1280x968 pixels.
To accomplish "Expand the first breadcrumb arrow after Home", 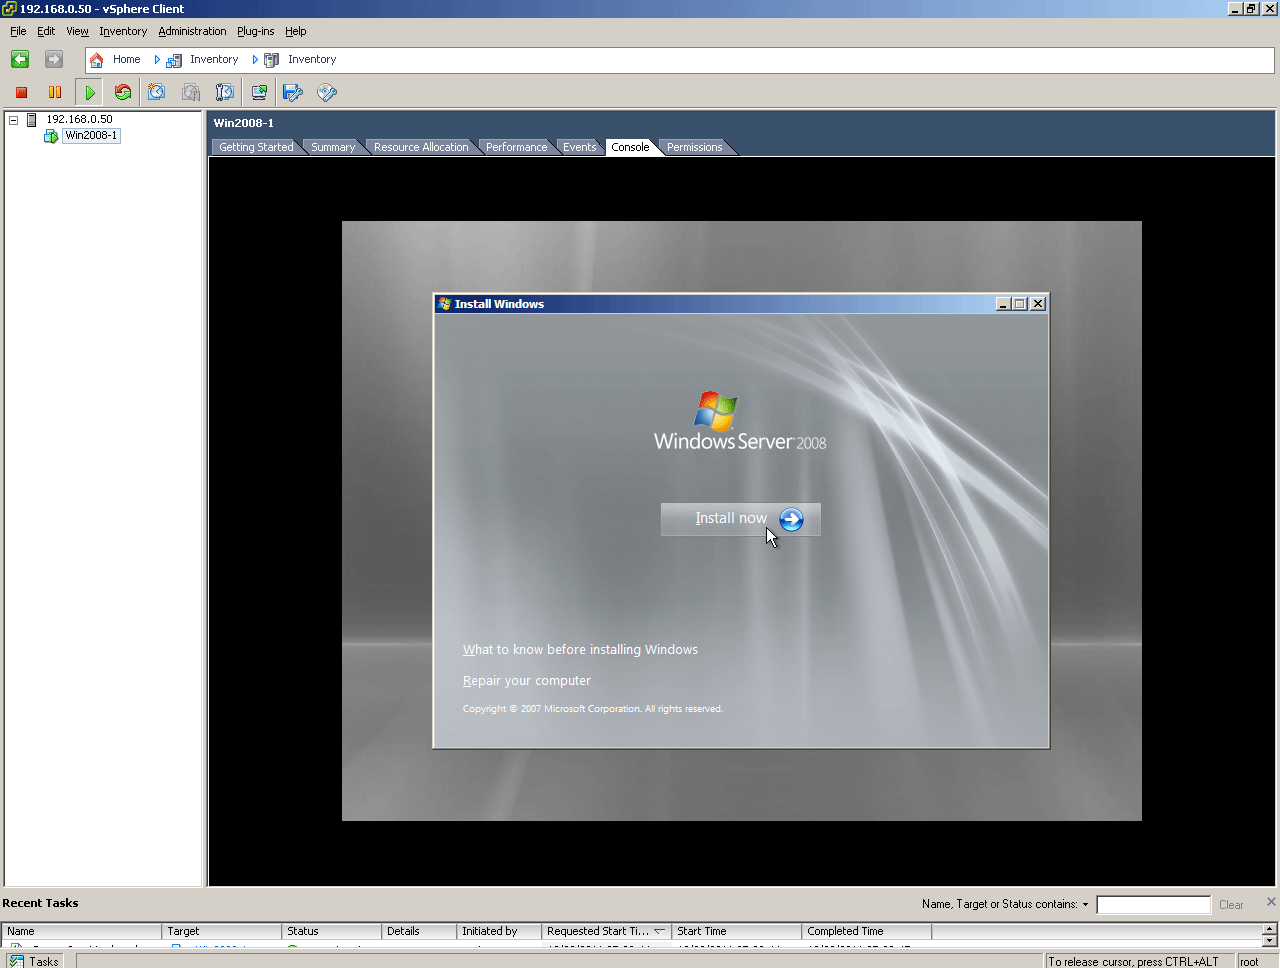I will tap(157, 60).
